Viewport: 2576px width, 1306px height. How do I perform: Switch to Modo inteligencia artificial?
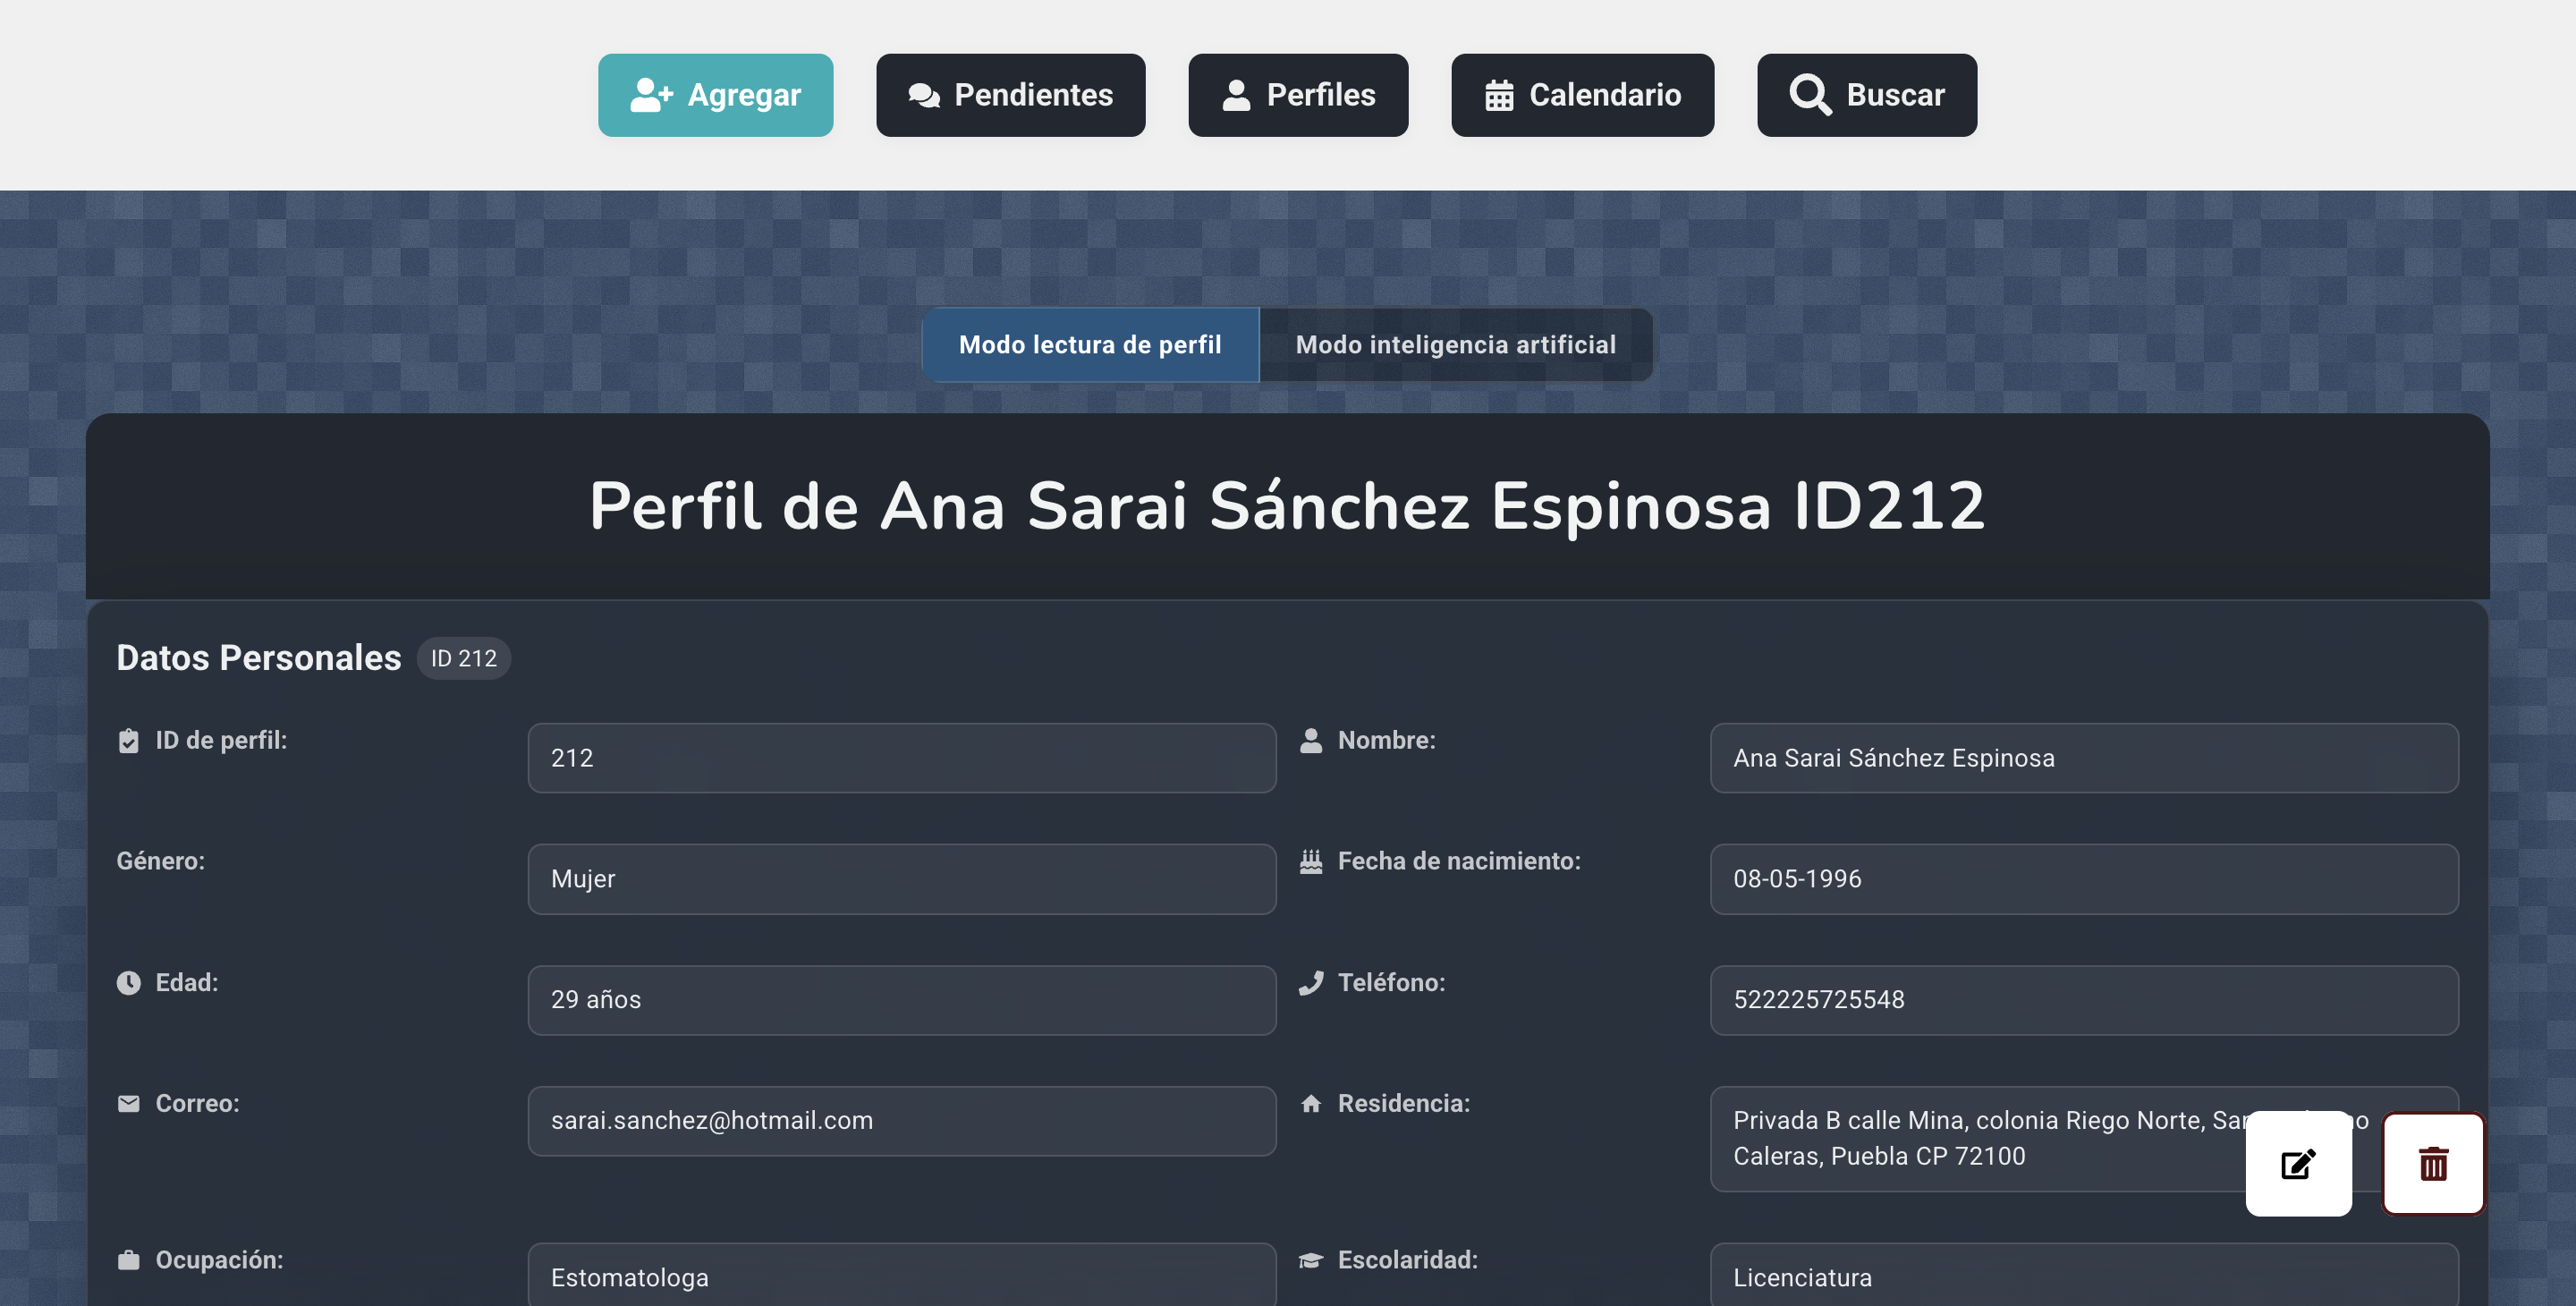[1455, 345]
